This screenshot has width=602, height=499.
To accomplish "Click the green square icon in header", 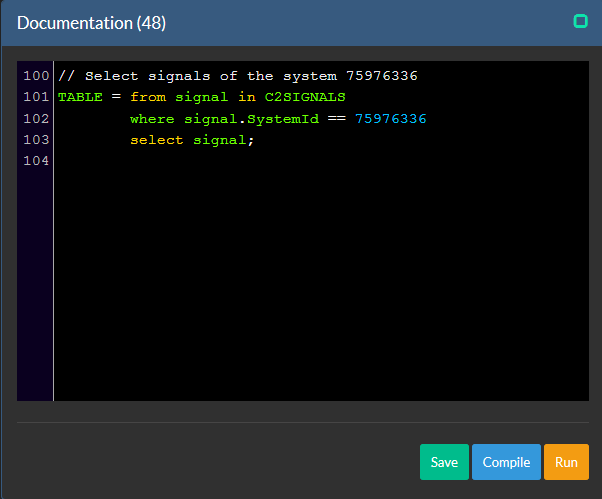I will (580, 21).
